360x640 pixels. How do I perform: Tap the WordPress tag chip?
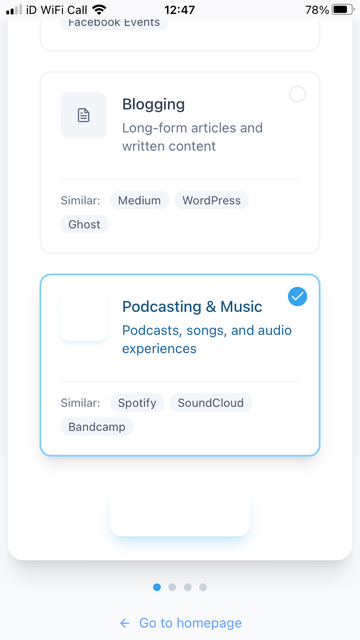[x=211, y=200]
